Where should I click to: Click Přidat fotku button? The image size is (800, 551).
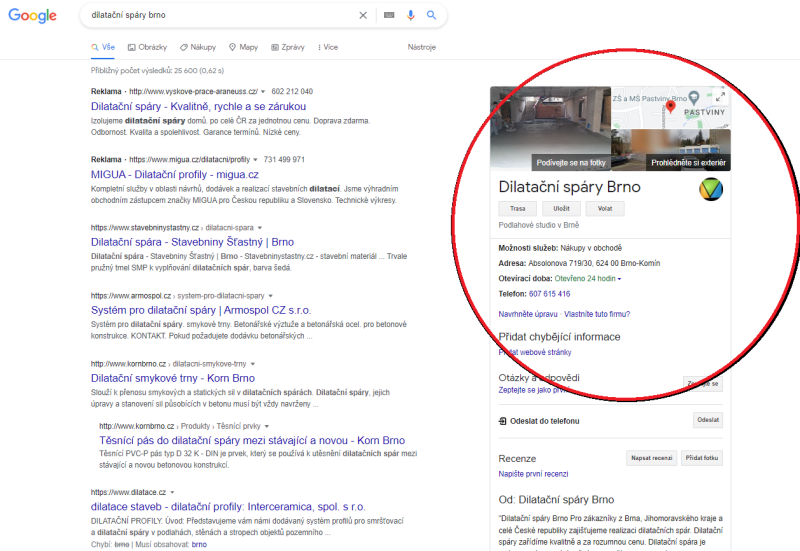tap(702, 458)
